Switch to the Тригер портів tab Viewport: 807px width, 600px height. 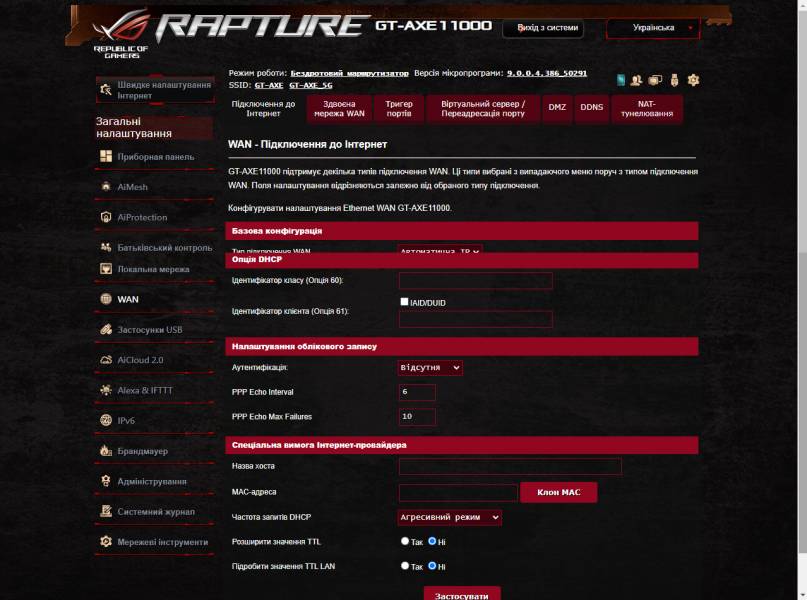pyautogui.click(x=399, y=109)
